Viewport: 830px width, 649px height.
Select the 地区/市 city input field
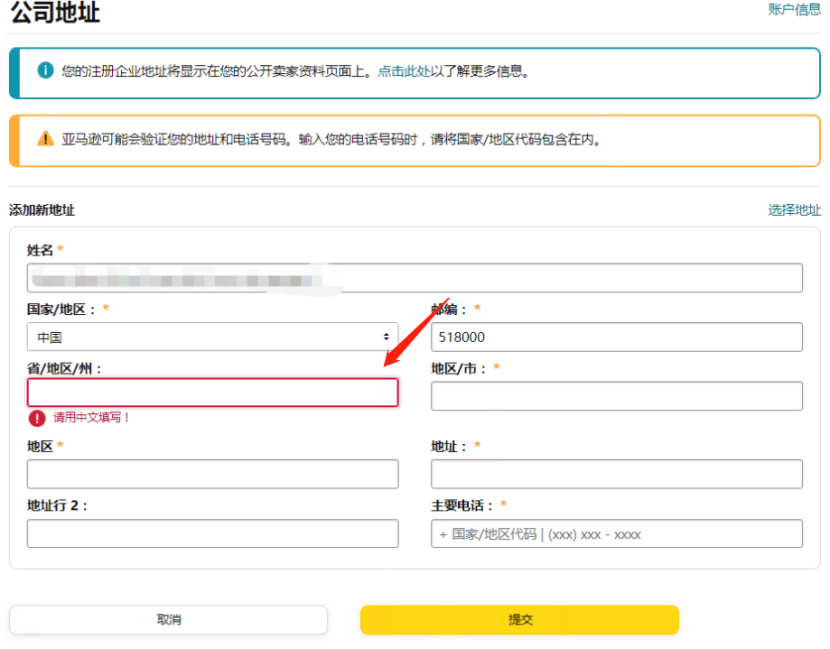point(616,396)
